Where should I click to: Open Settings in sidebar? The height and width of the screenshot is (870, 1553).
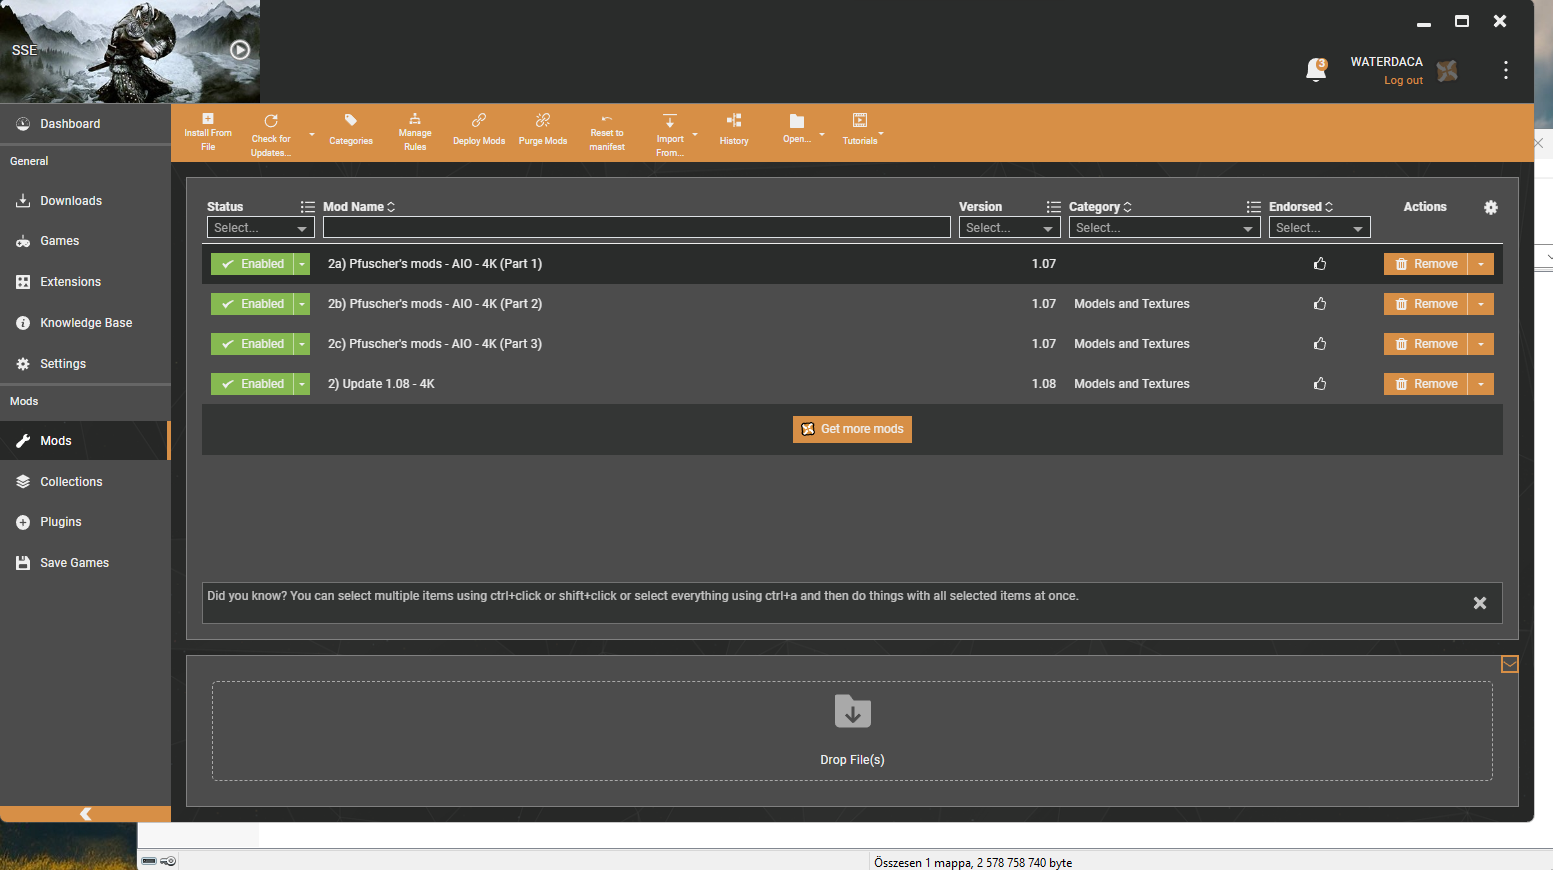click(x=85, y=364)
